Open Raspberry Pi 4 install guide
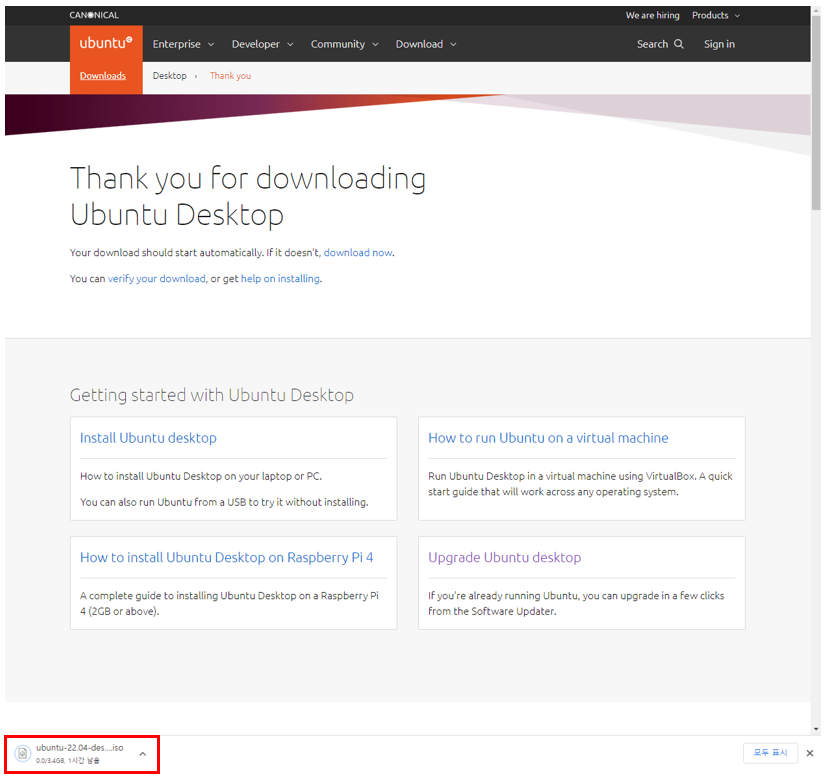Screen dimensions: 826x779 click(x=227, y=558)
